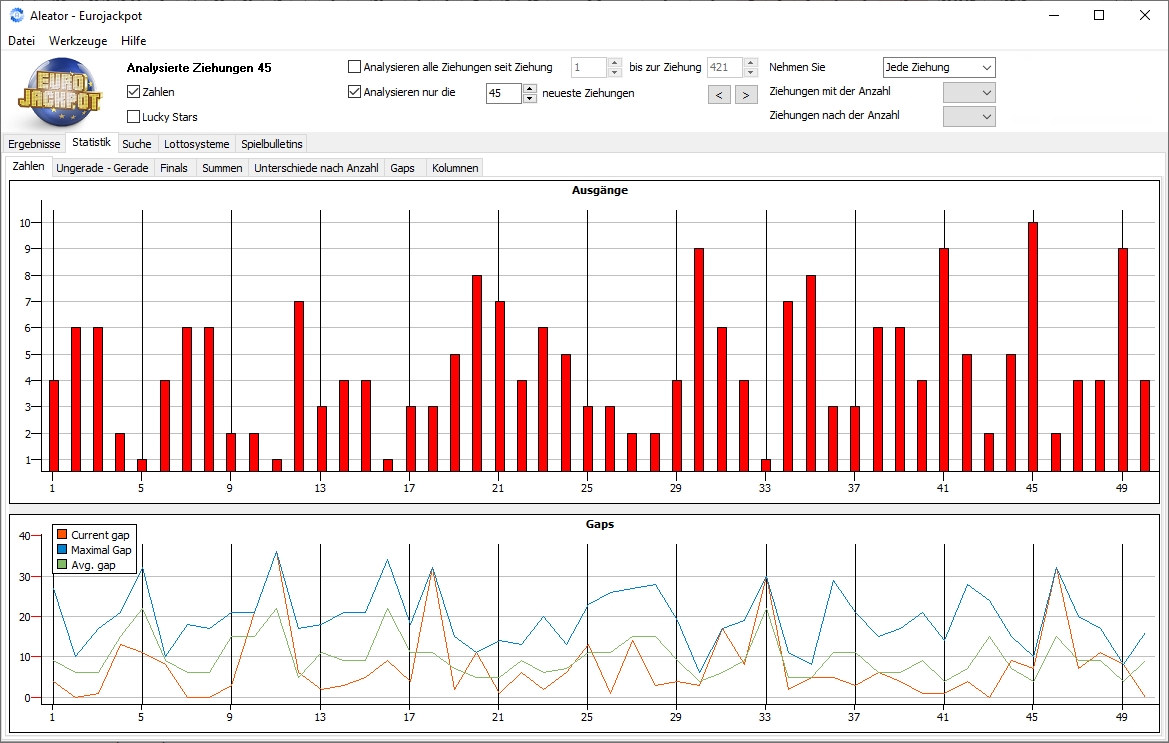The width and height of the screenshot is (1169, 743).
Task: Click the newest draws field showing 45
Action: 504,93
